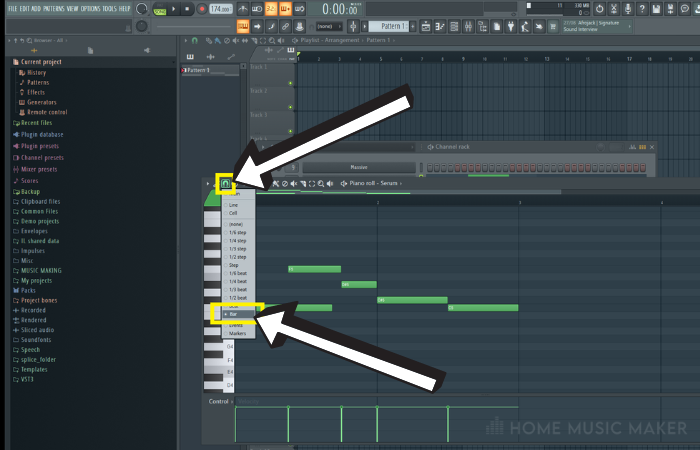Click the record button
This screenshot has height=450, width=700.
[202, 8]
